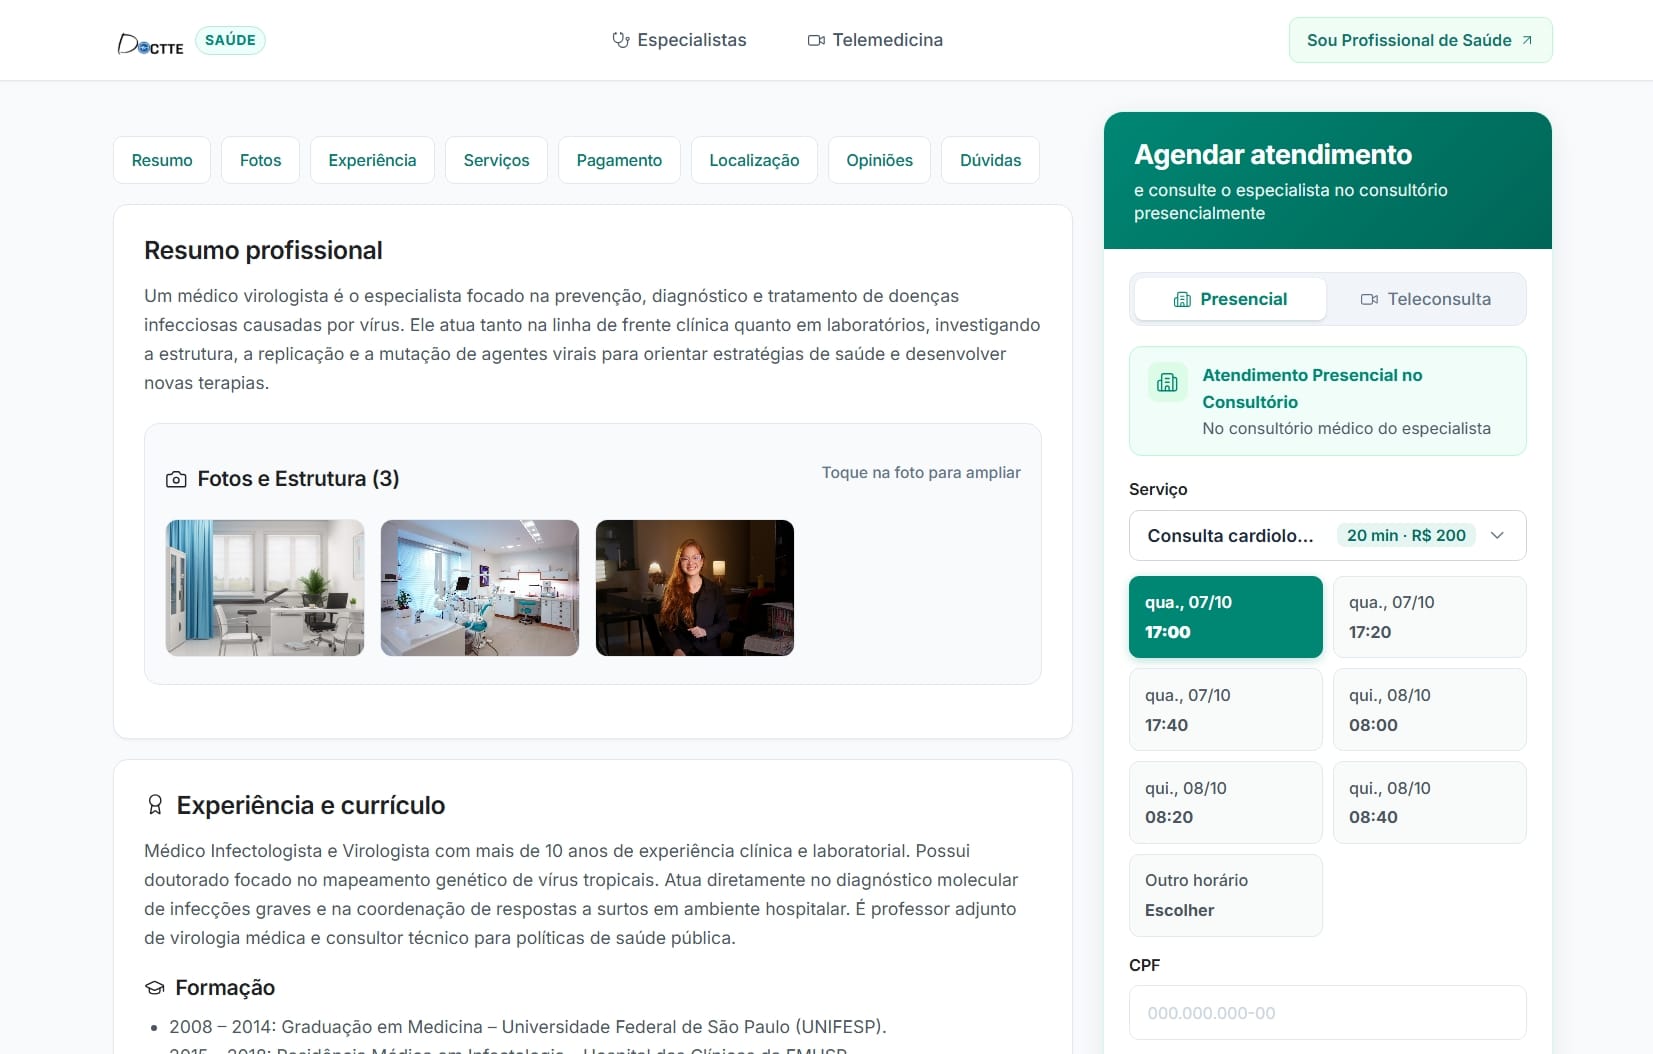
Task: Open the Experiência section tab
Action: (x=372, y=160)
